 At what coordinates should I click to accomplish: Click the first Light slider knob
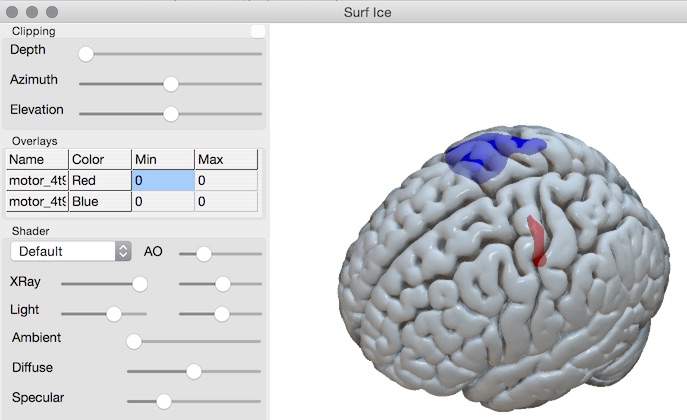[x=114, y=314]
